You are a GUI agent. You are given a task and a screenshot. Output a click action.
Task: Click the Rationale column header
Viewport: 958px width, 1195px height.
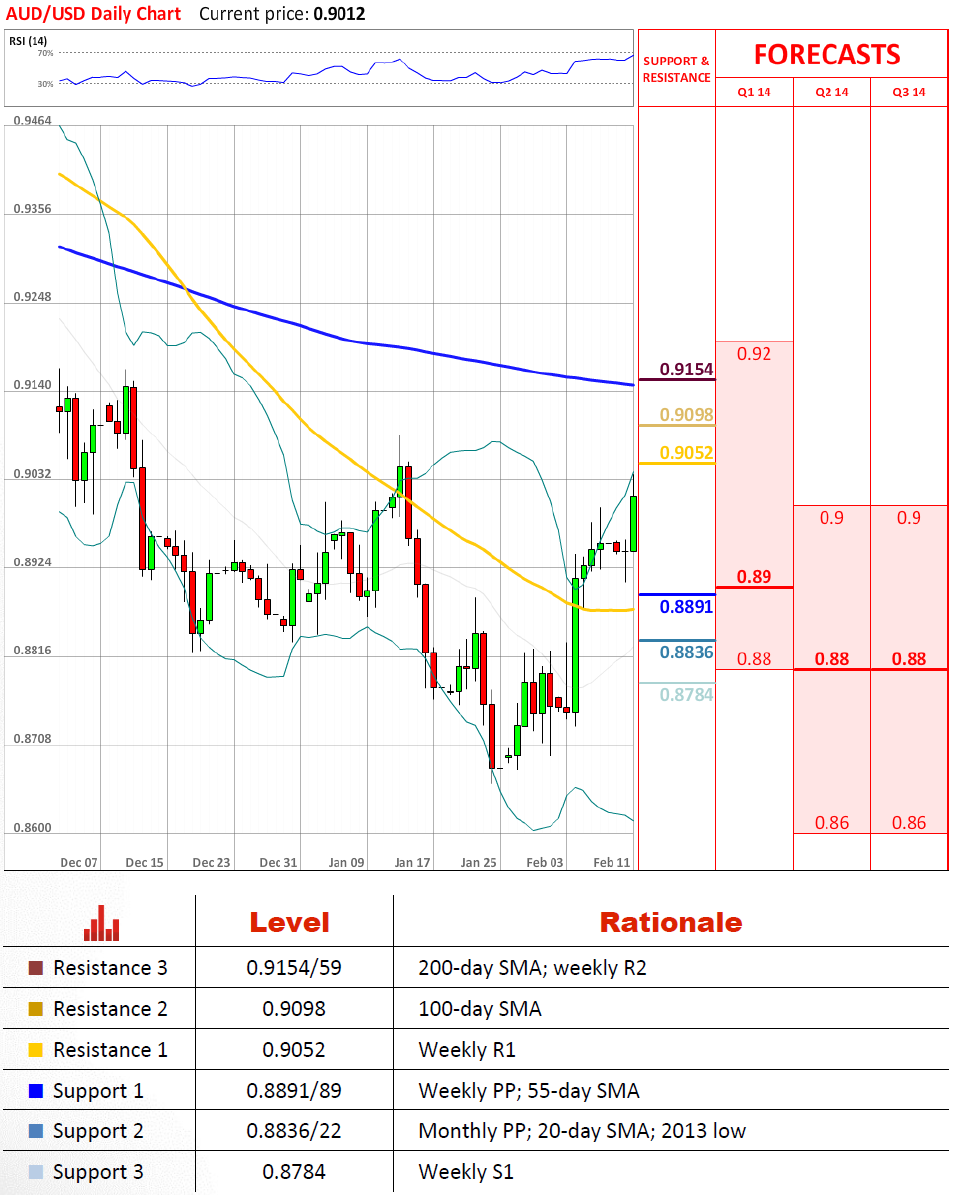pos(671,923)
